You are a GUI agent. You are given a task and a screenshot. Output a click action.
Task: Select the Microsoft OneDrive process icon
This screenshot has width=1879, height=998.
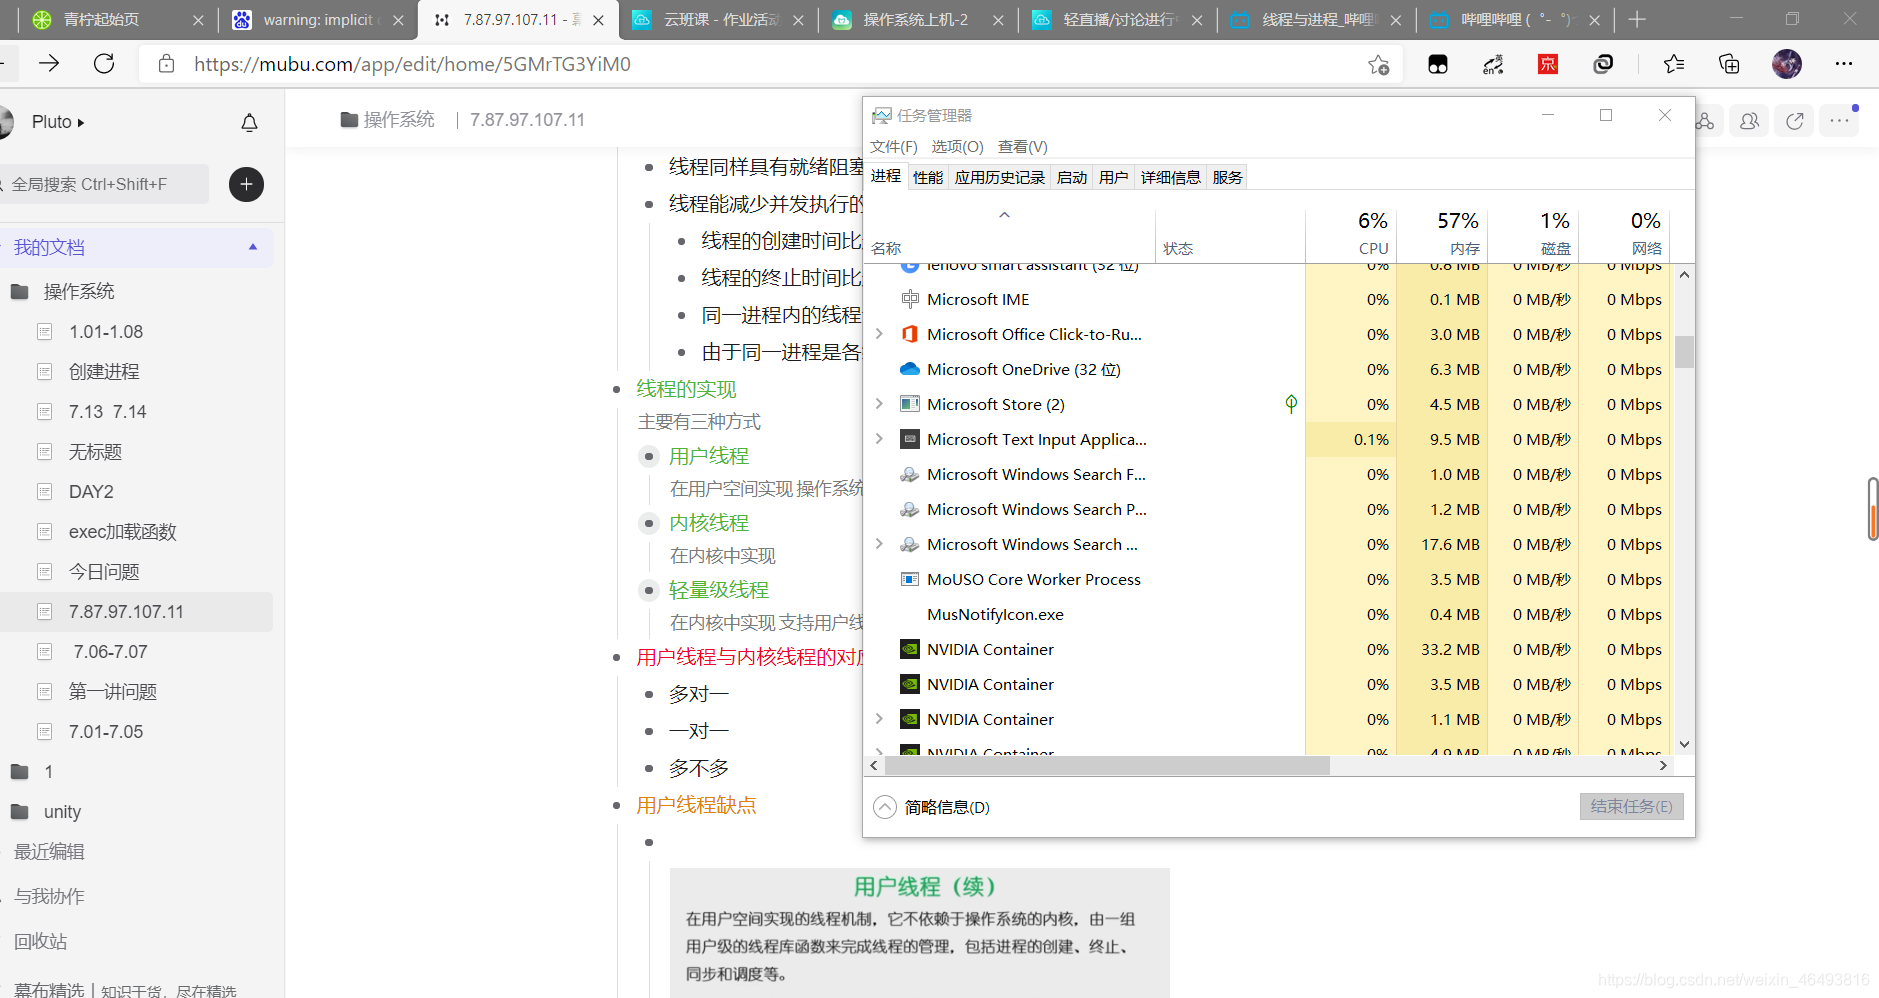910,369
